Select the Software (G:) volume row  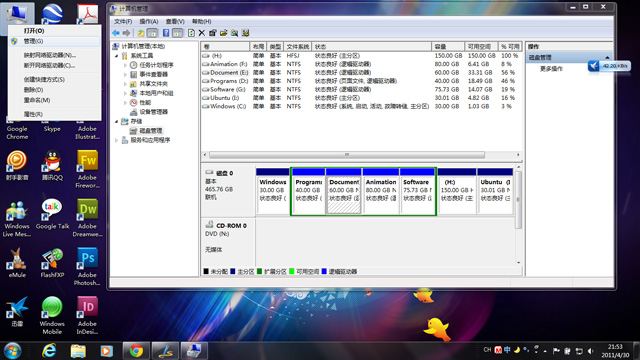(361, 89)
